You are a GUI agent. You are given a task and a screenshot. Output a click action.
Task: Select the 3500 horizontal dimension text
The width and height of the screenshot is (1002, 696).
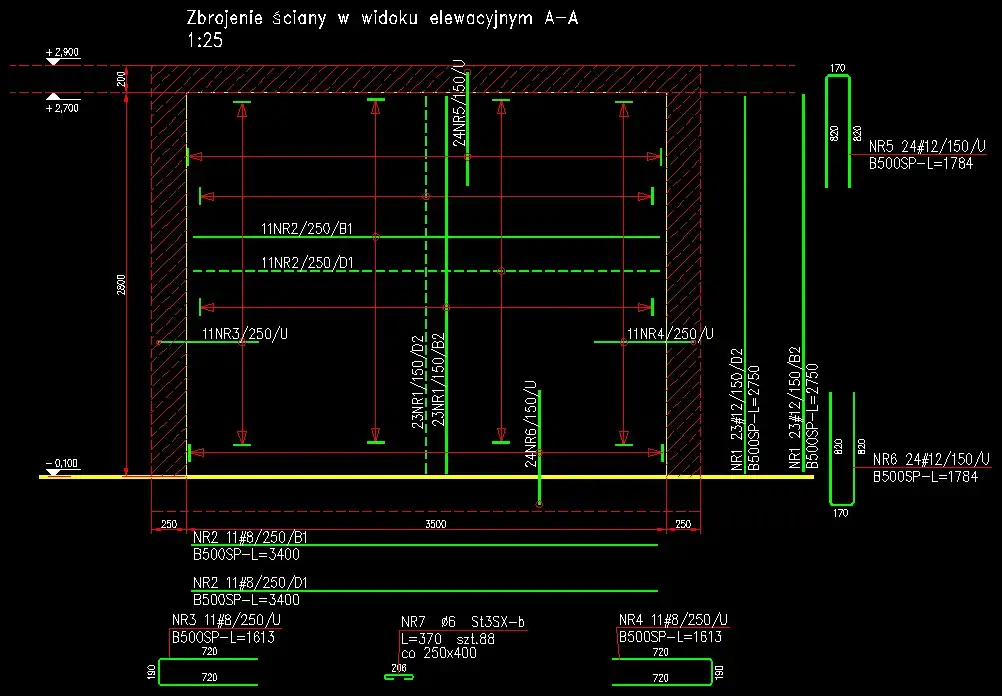(x=436, y=523)
